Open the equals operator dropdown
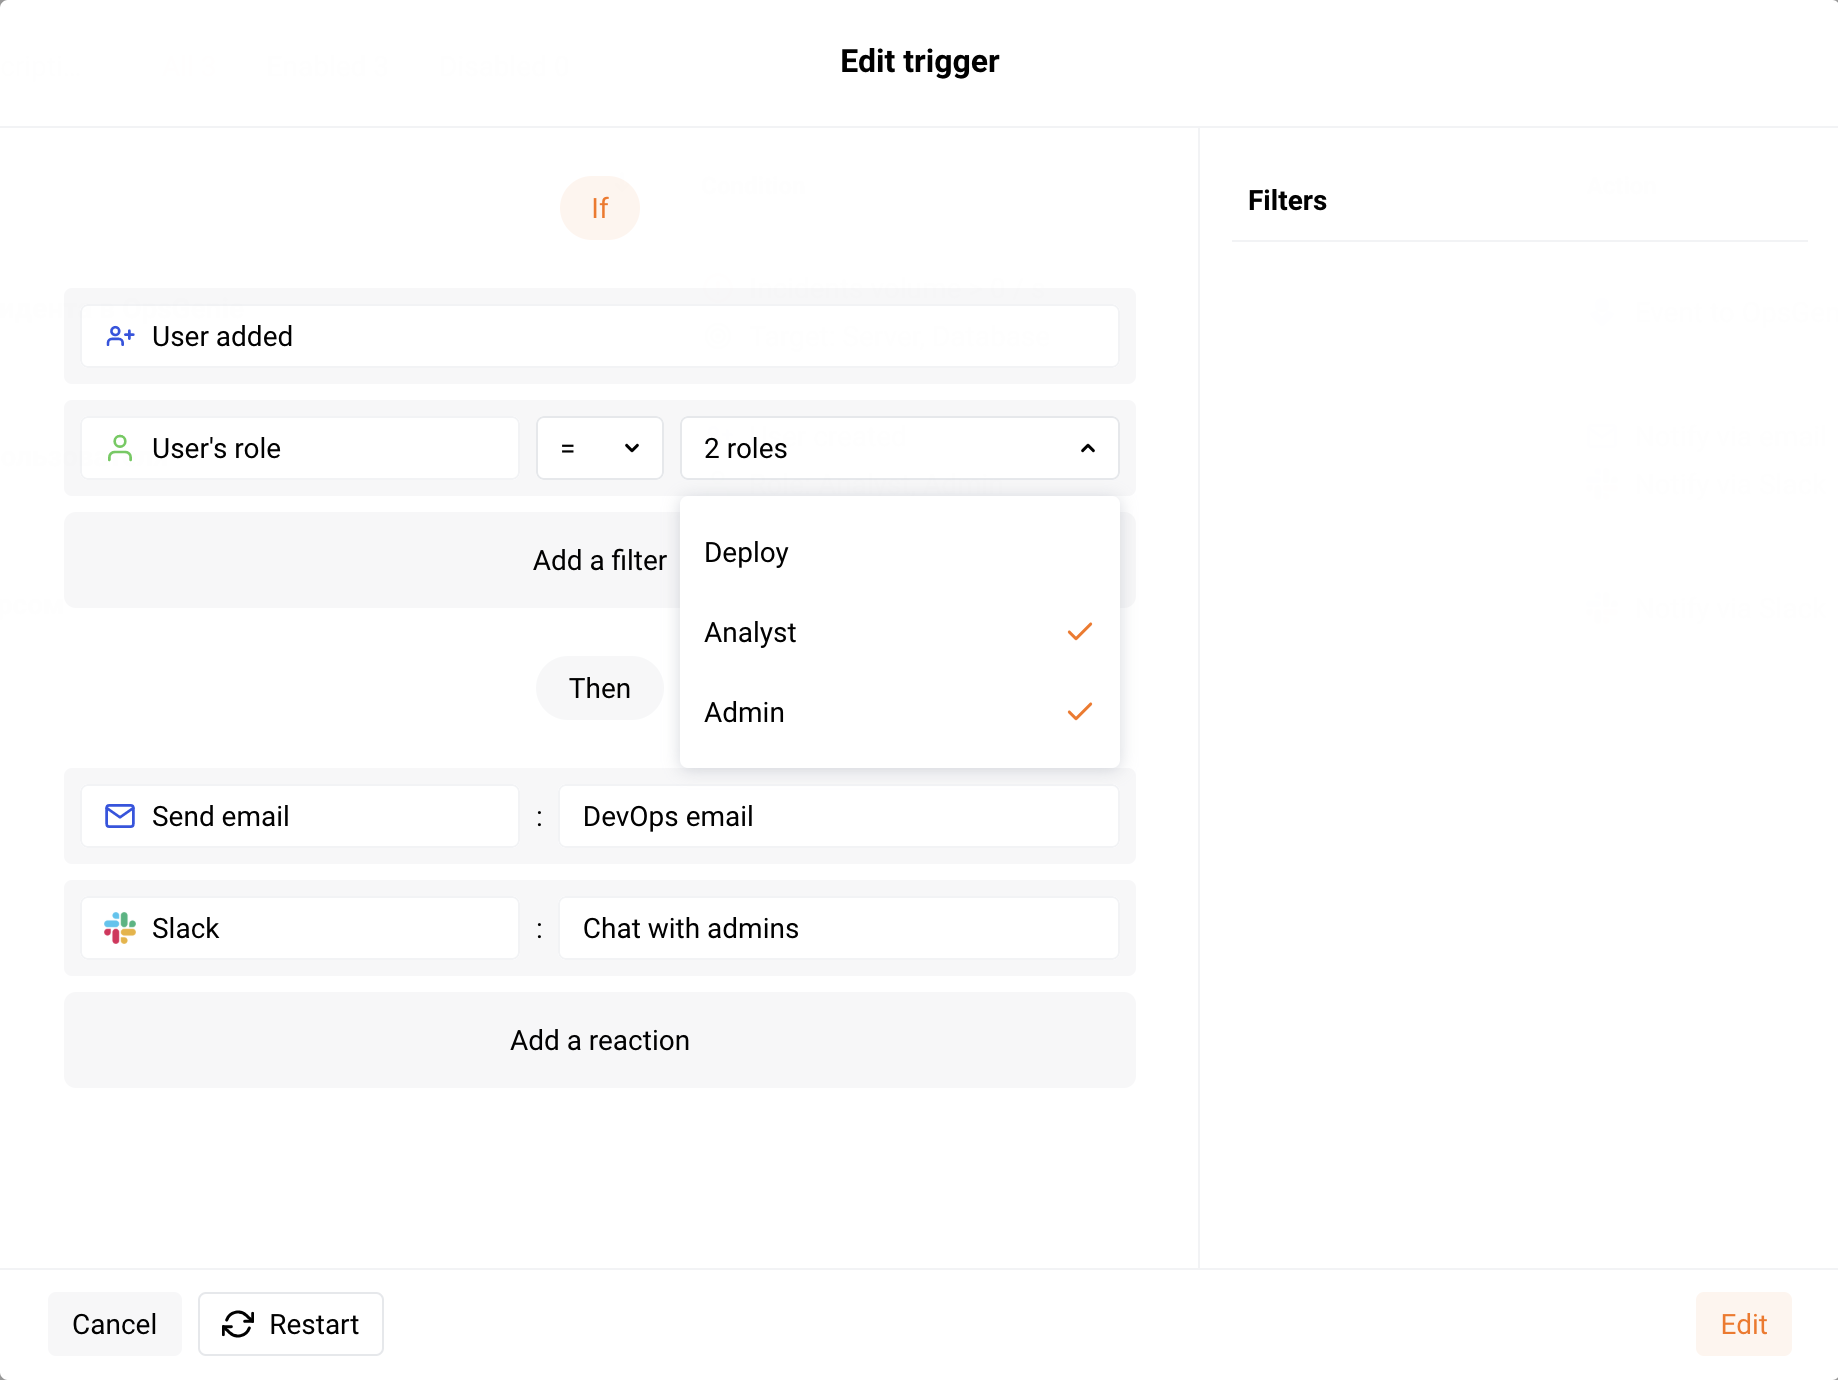1838x1380 pixels. [599, 448]
